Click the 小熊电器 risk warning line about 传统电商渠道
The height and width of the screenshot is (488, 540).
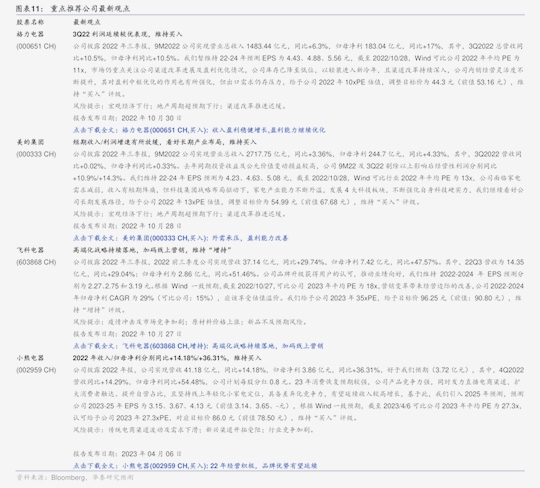194,430
